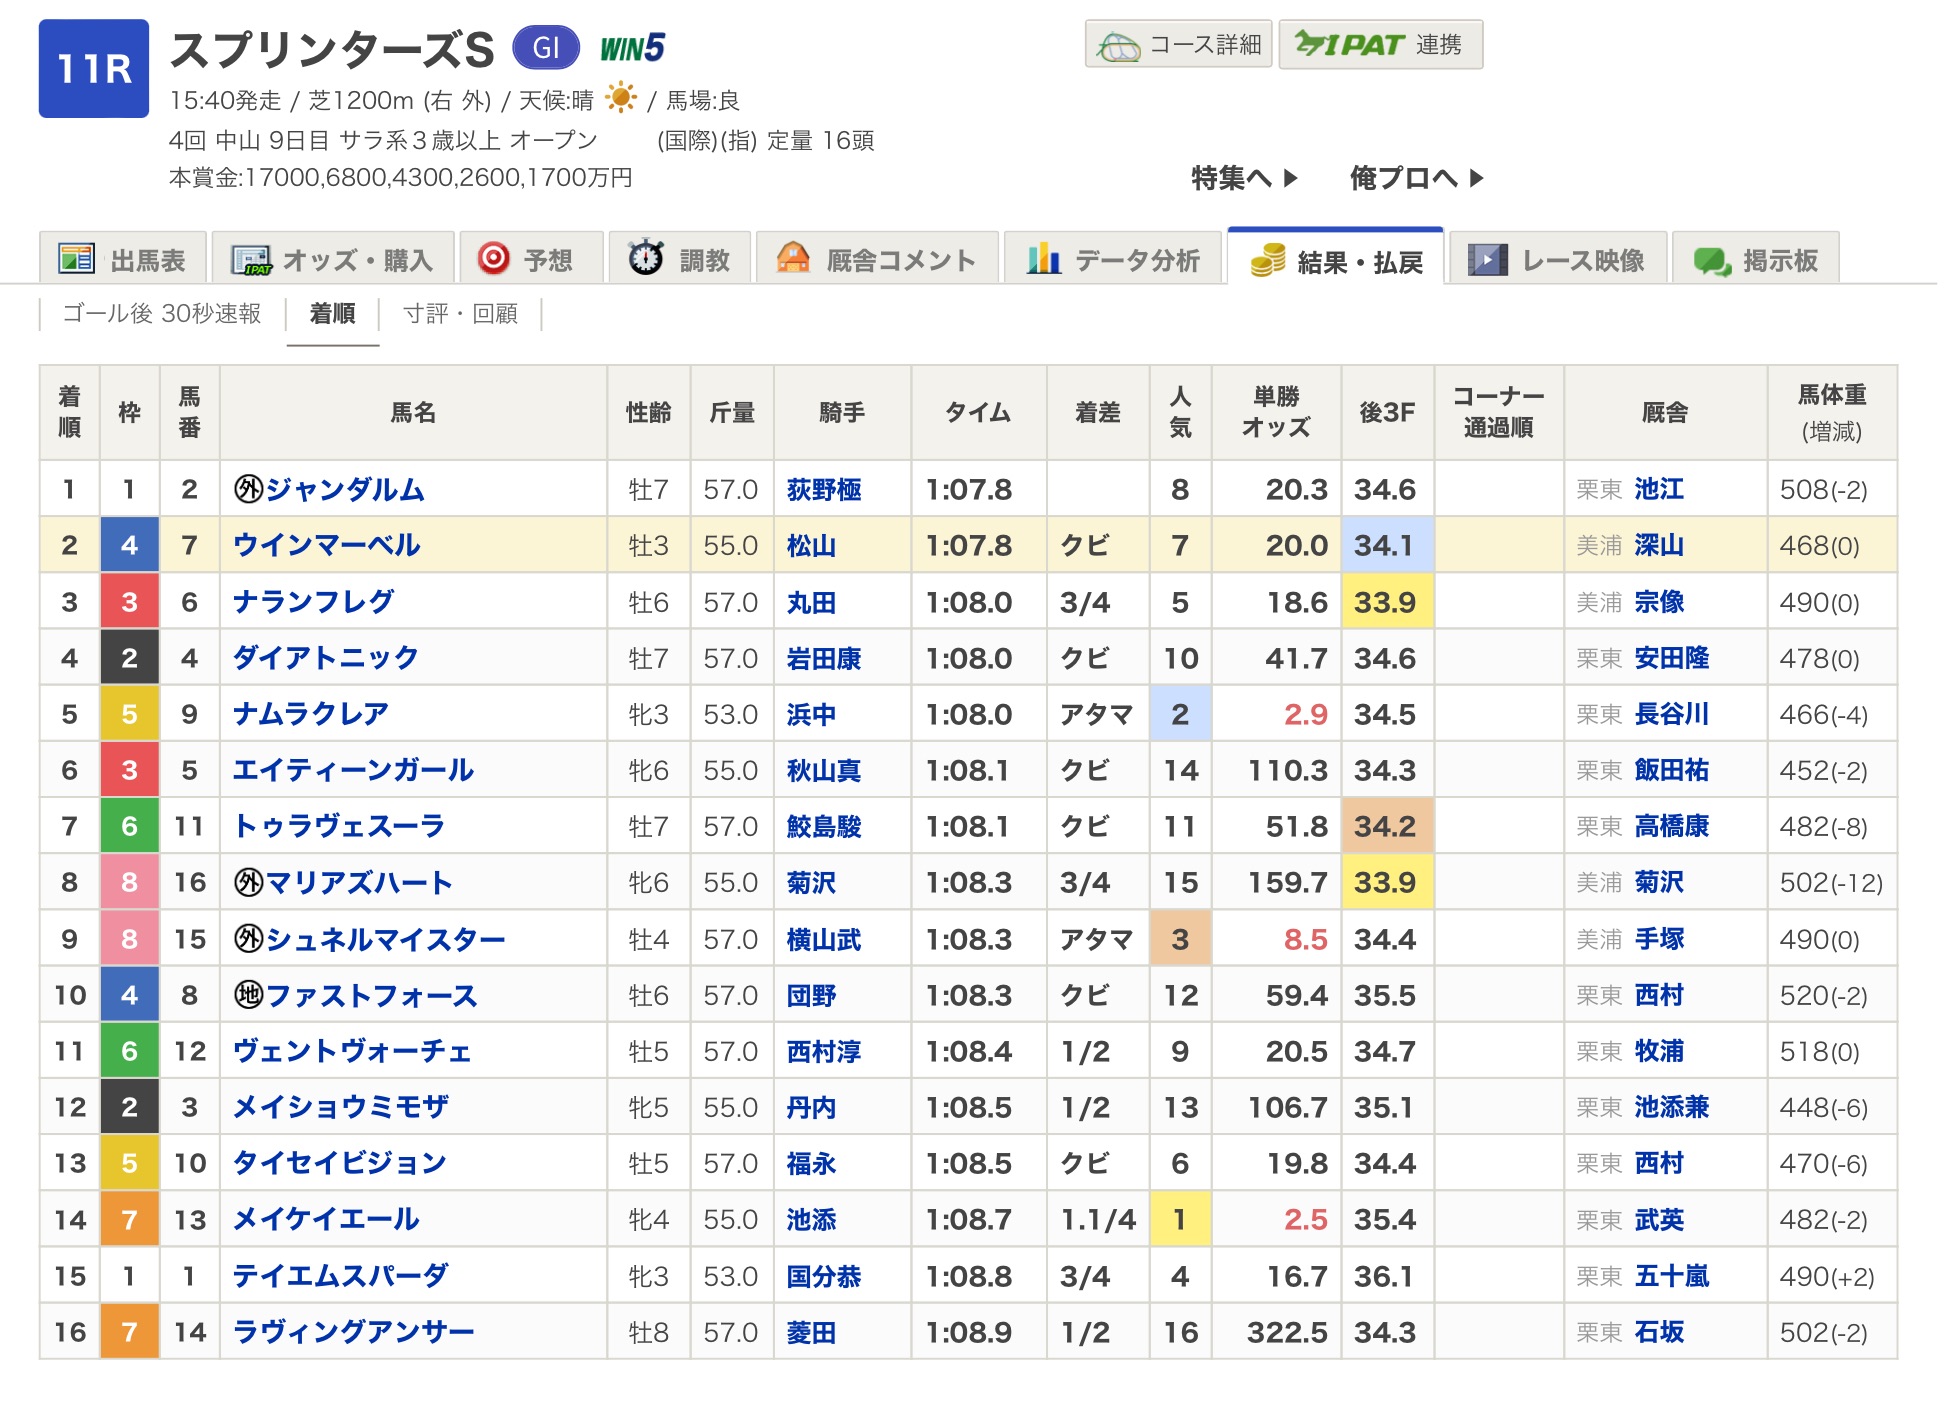The width and height of the screenshot is (1955, 1401).
Task: Go to 特集へ link
Action: pos(1244,178)
